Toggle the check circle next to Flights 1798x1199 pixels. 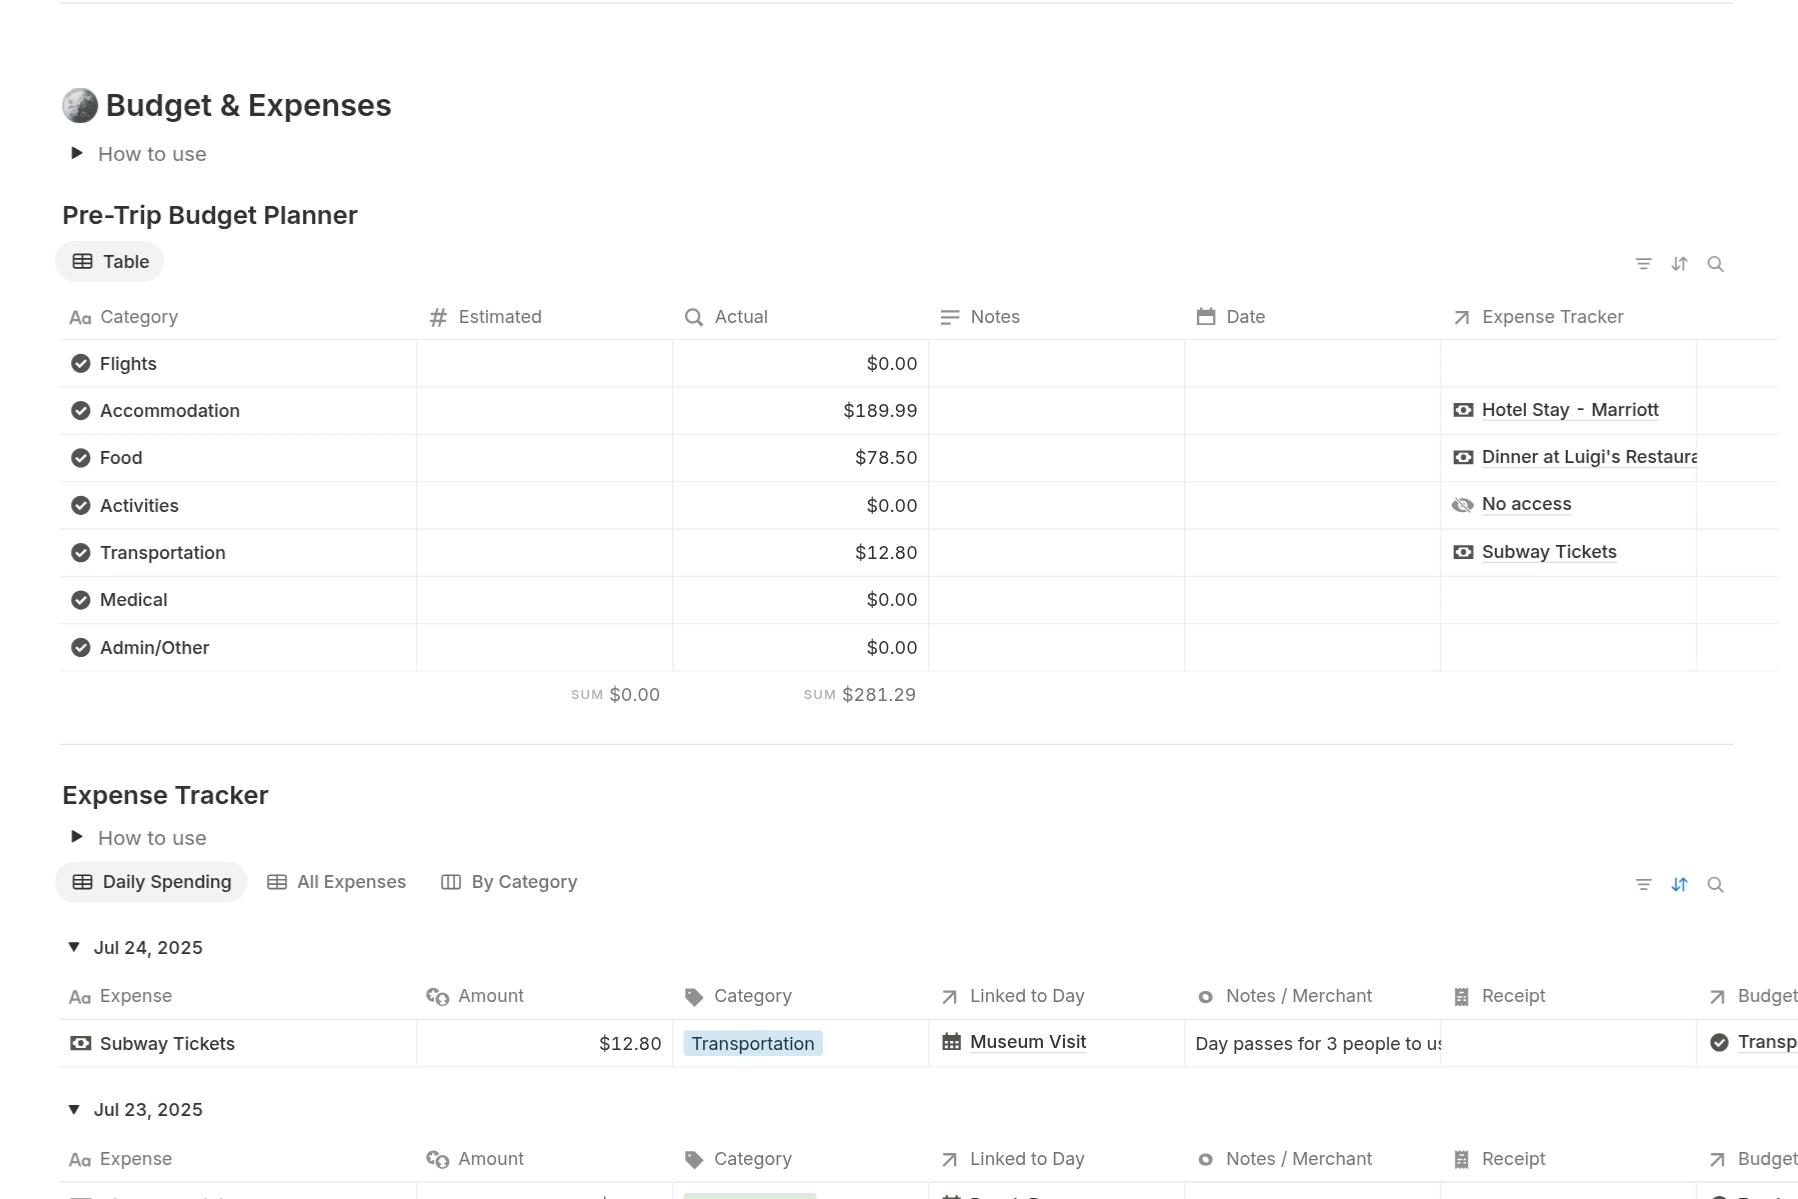[81, 364]
